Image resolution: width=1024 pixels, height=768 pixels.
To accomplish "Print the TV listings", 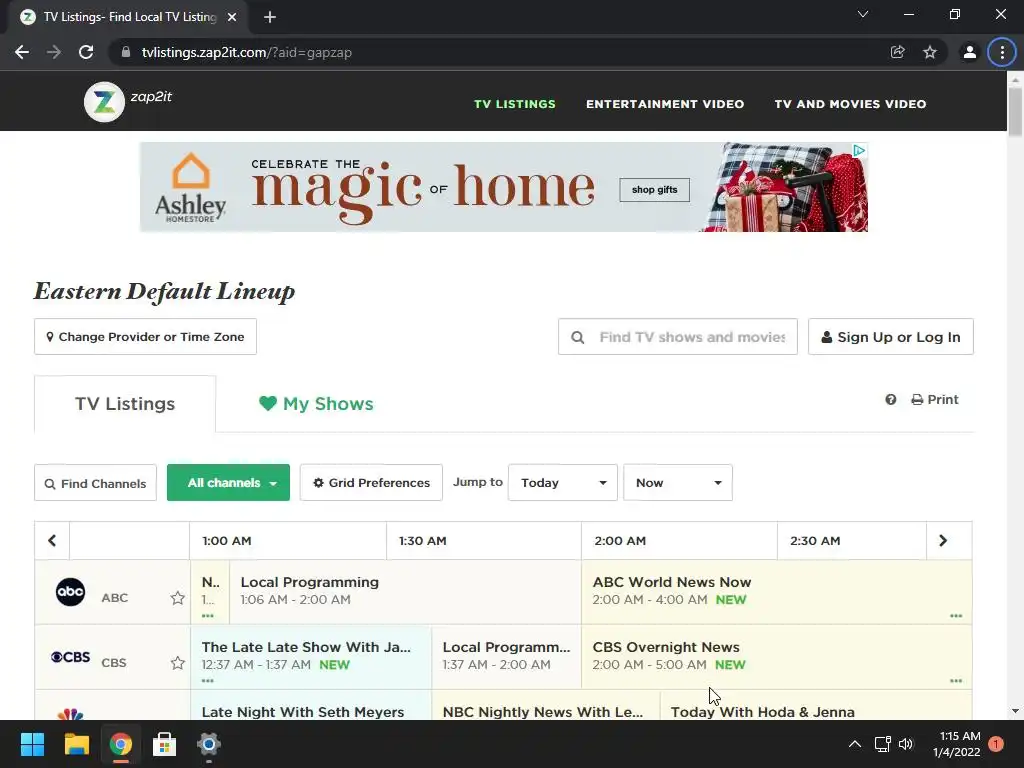I will click(935, 400).
